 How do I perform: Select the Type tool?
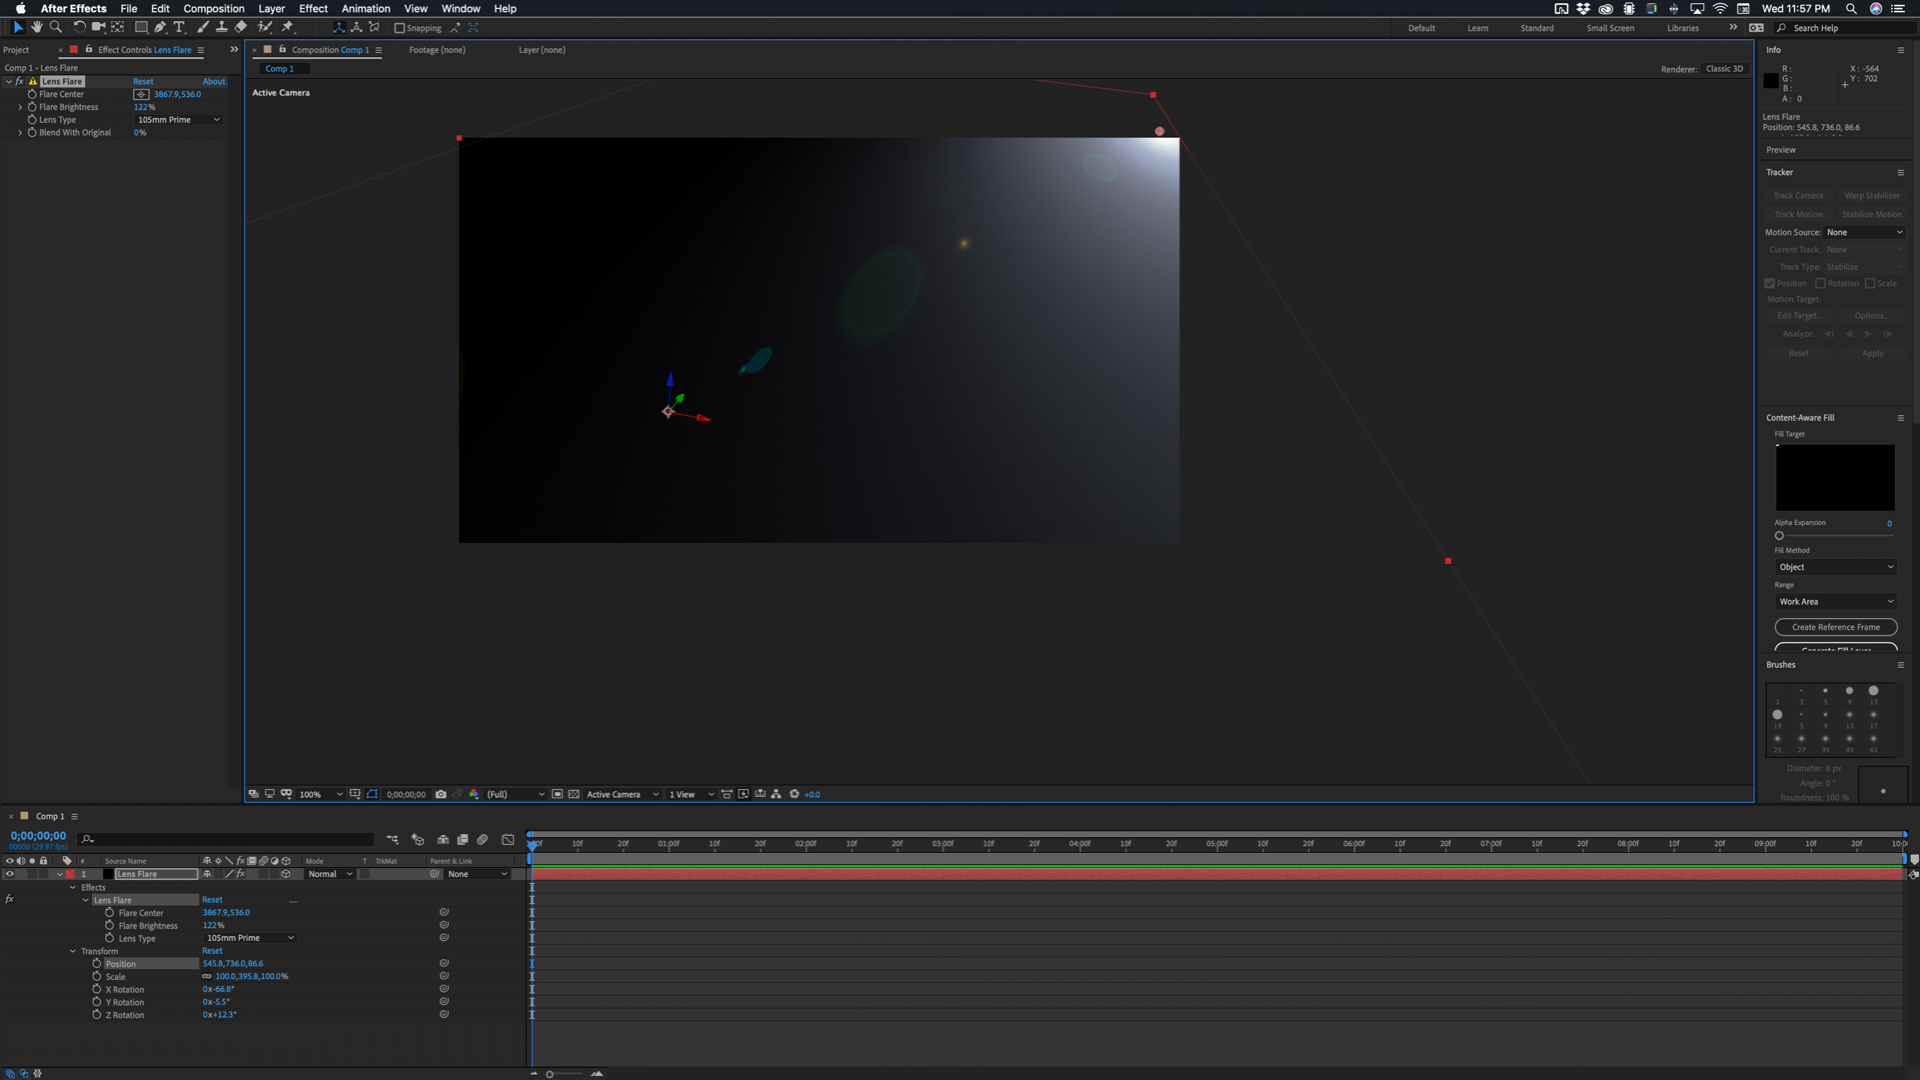pos(179,27)
